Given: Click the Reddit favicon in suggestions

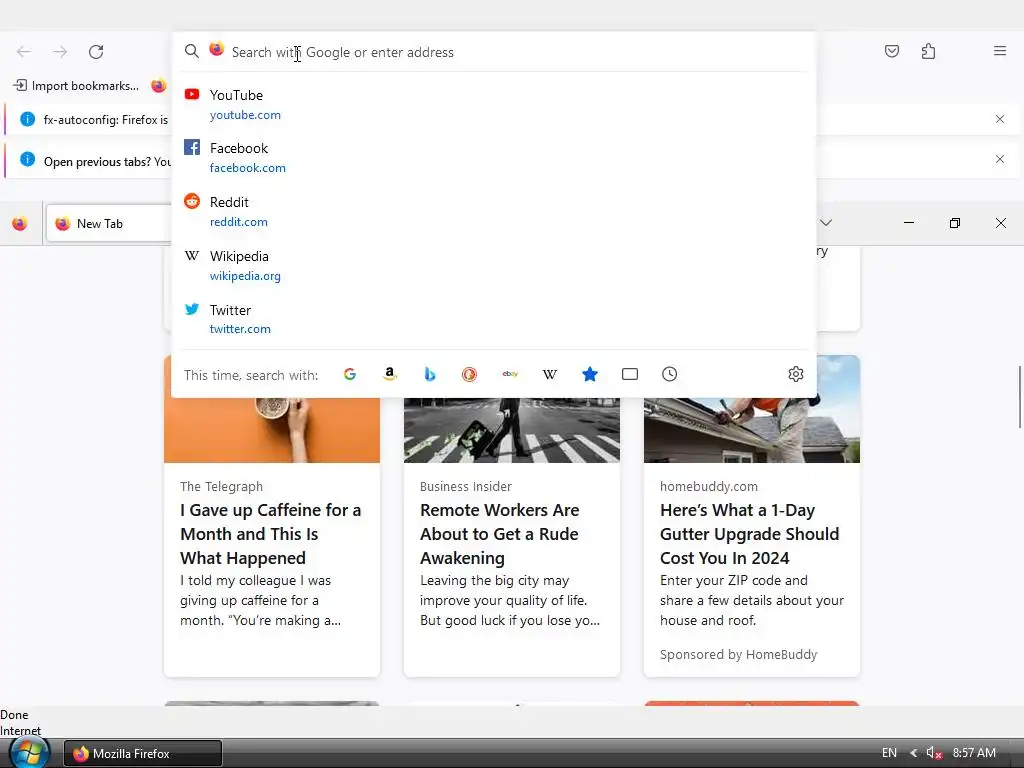Looking at the screenshot, I should 192,200.
